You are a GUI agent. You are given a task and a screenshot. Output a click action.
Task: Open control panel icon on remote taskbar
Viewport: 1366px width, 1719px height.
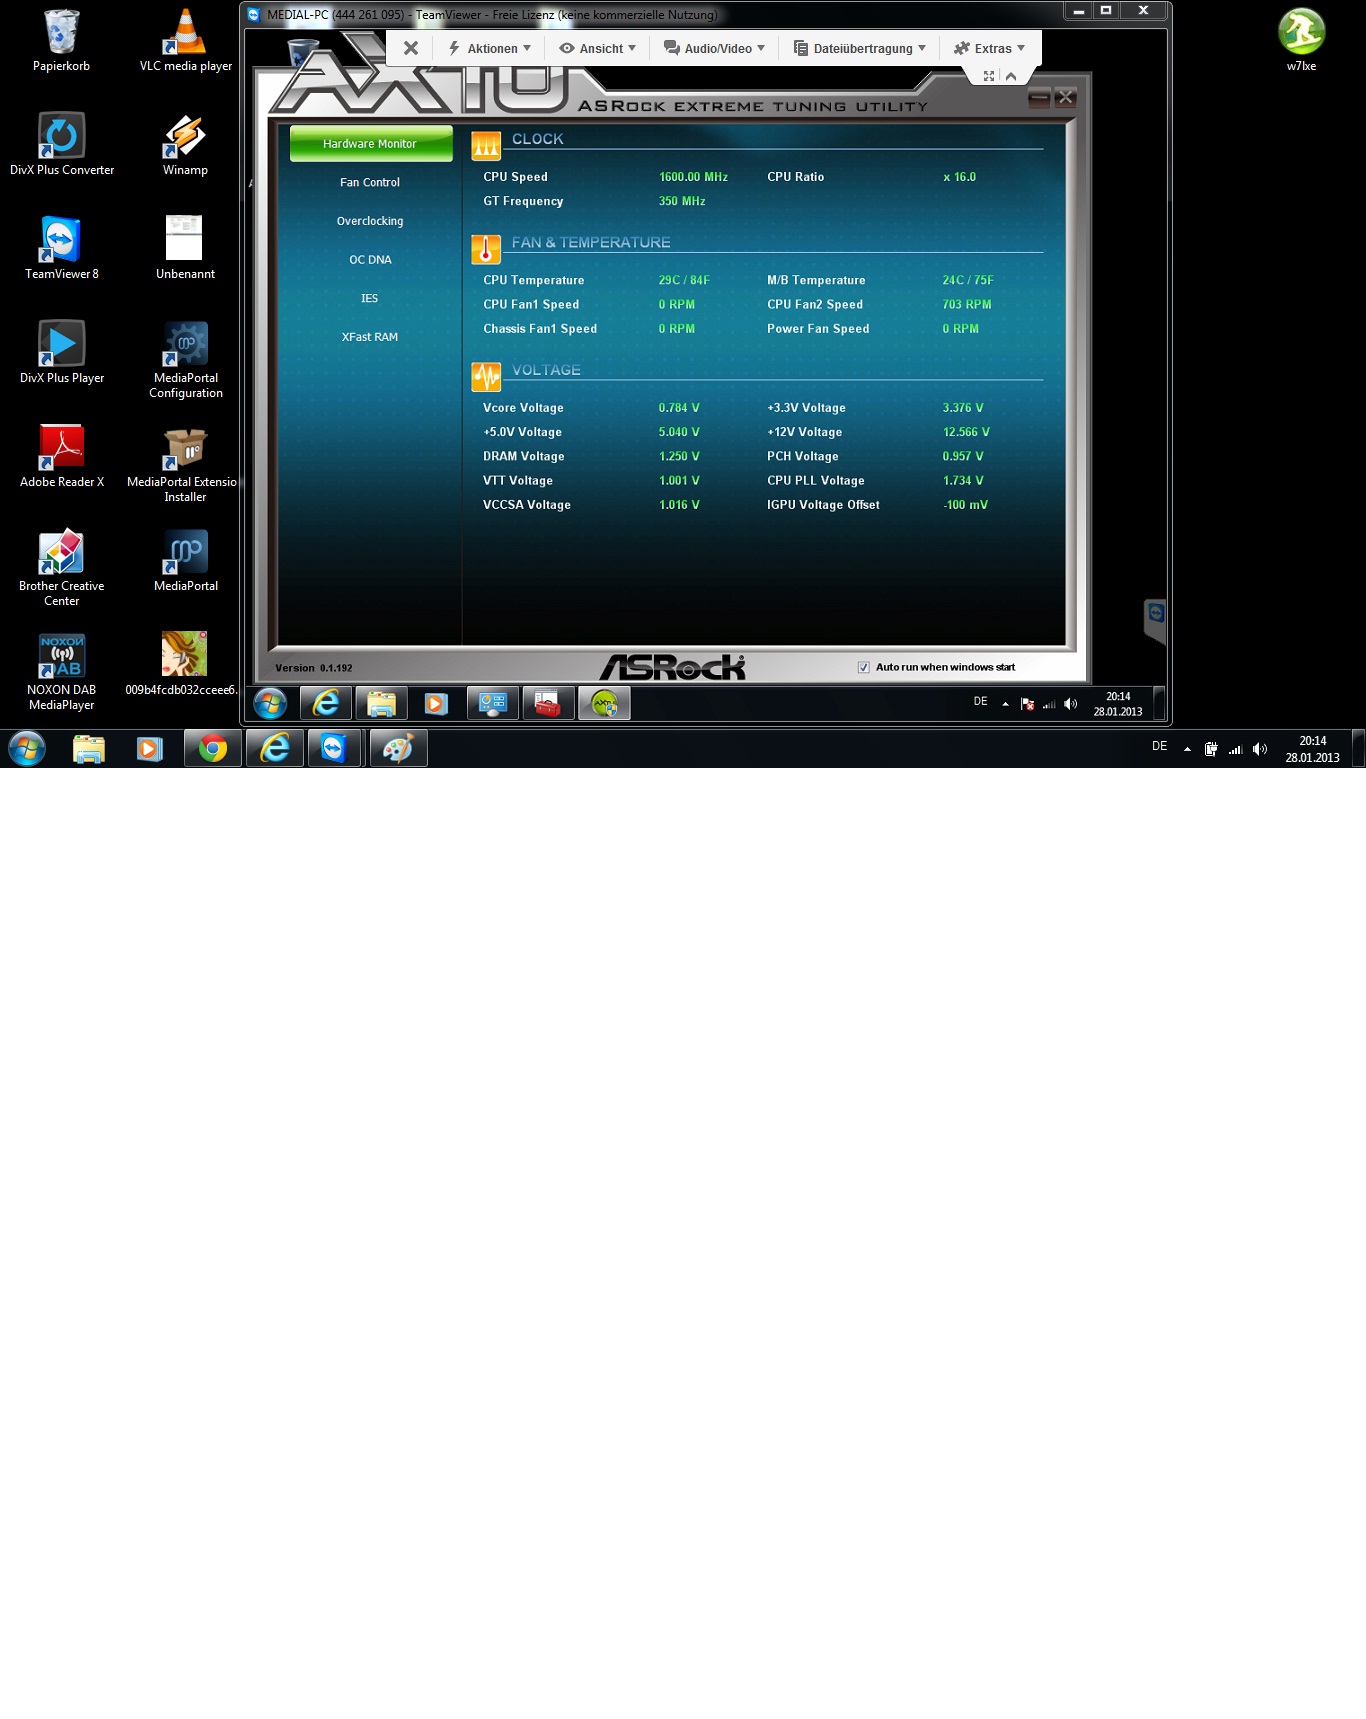[493, 703]
